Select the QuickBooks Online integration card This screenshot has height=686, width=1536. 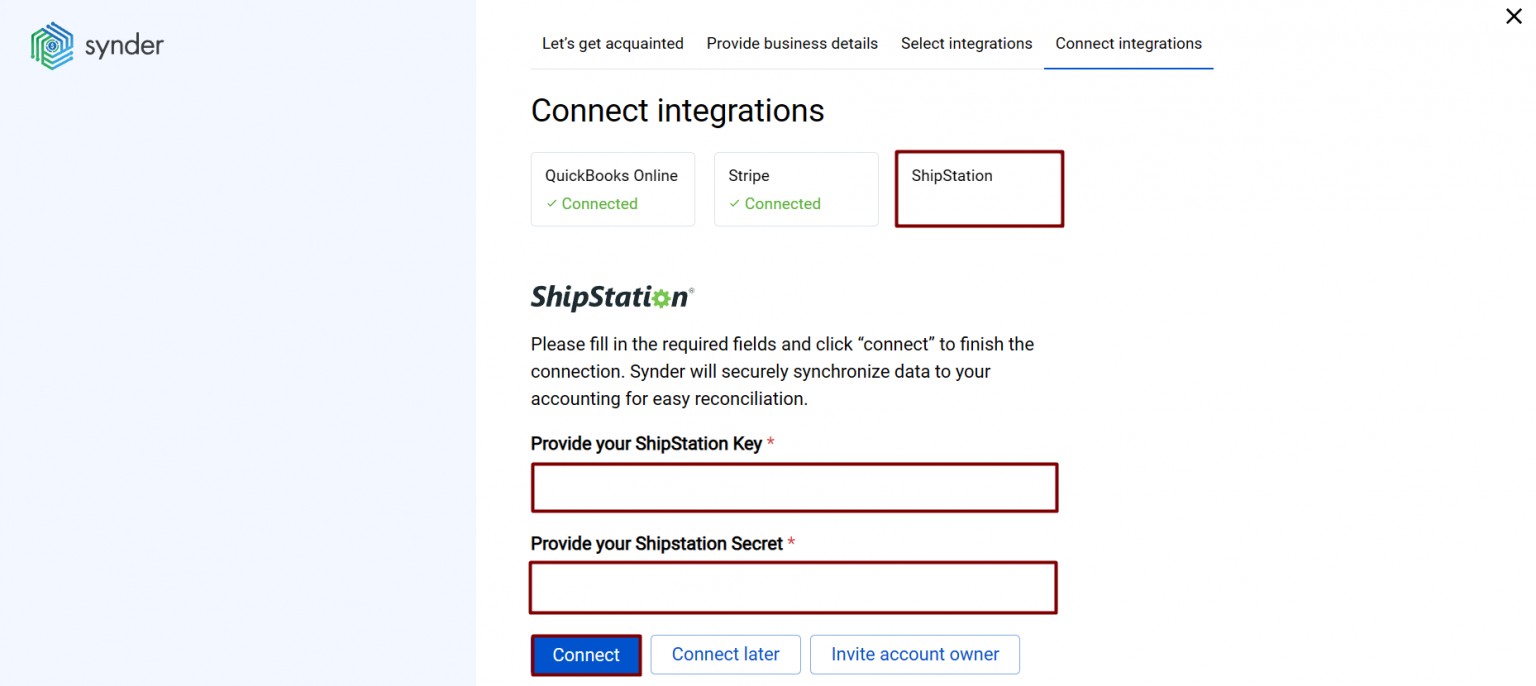click(612, 189)
